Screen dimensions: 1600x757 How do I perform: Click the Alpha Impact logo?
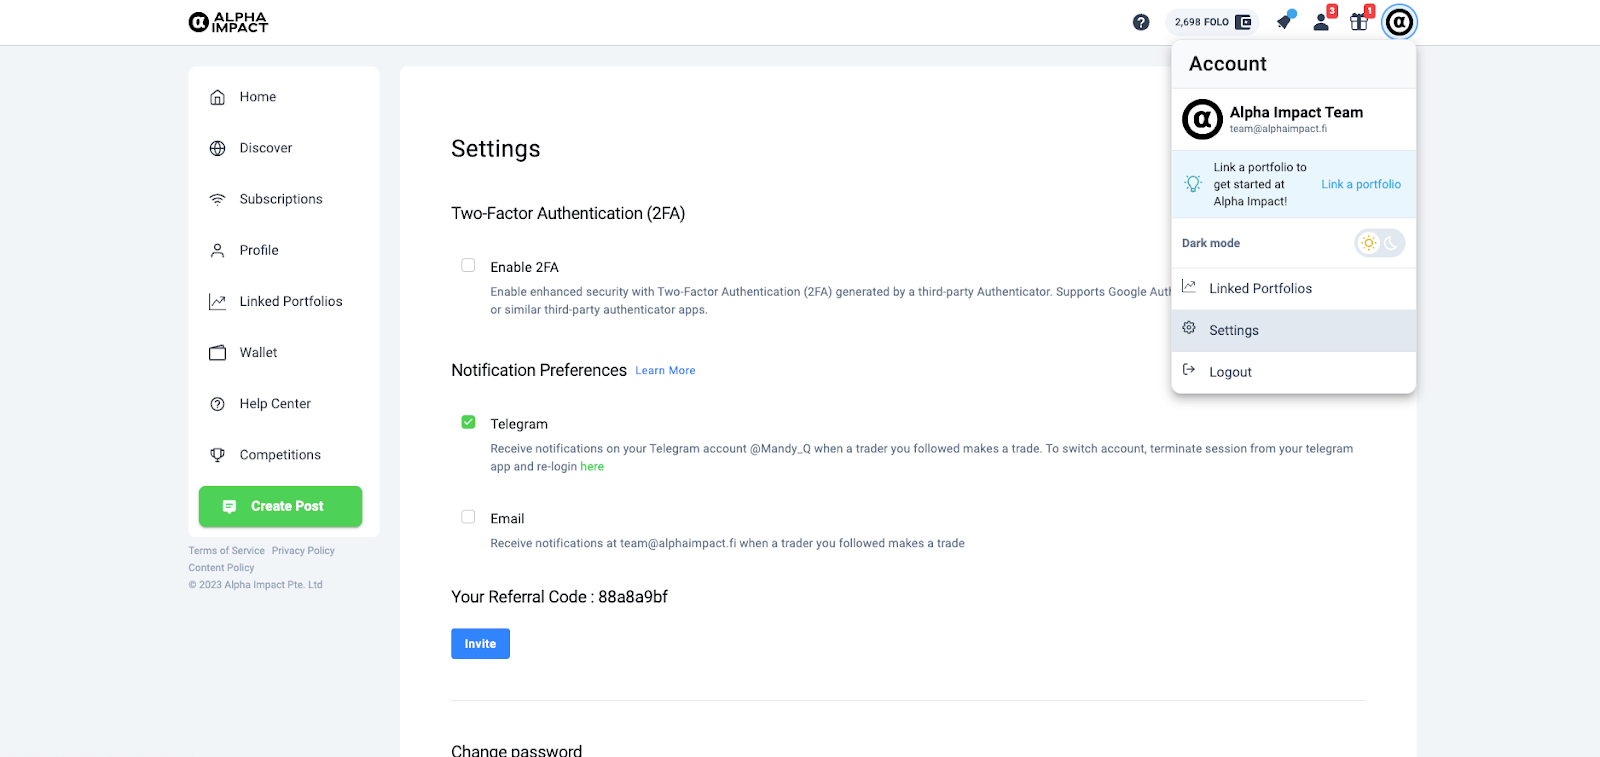(229, 22)
